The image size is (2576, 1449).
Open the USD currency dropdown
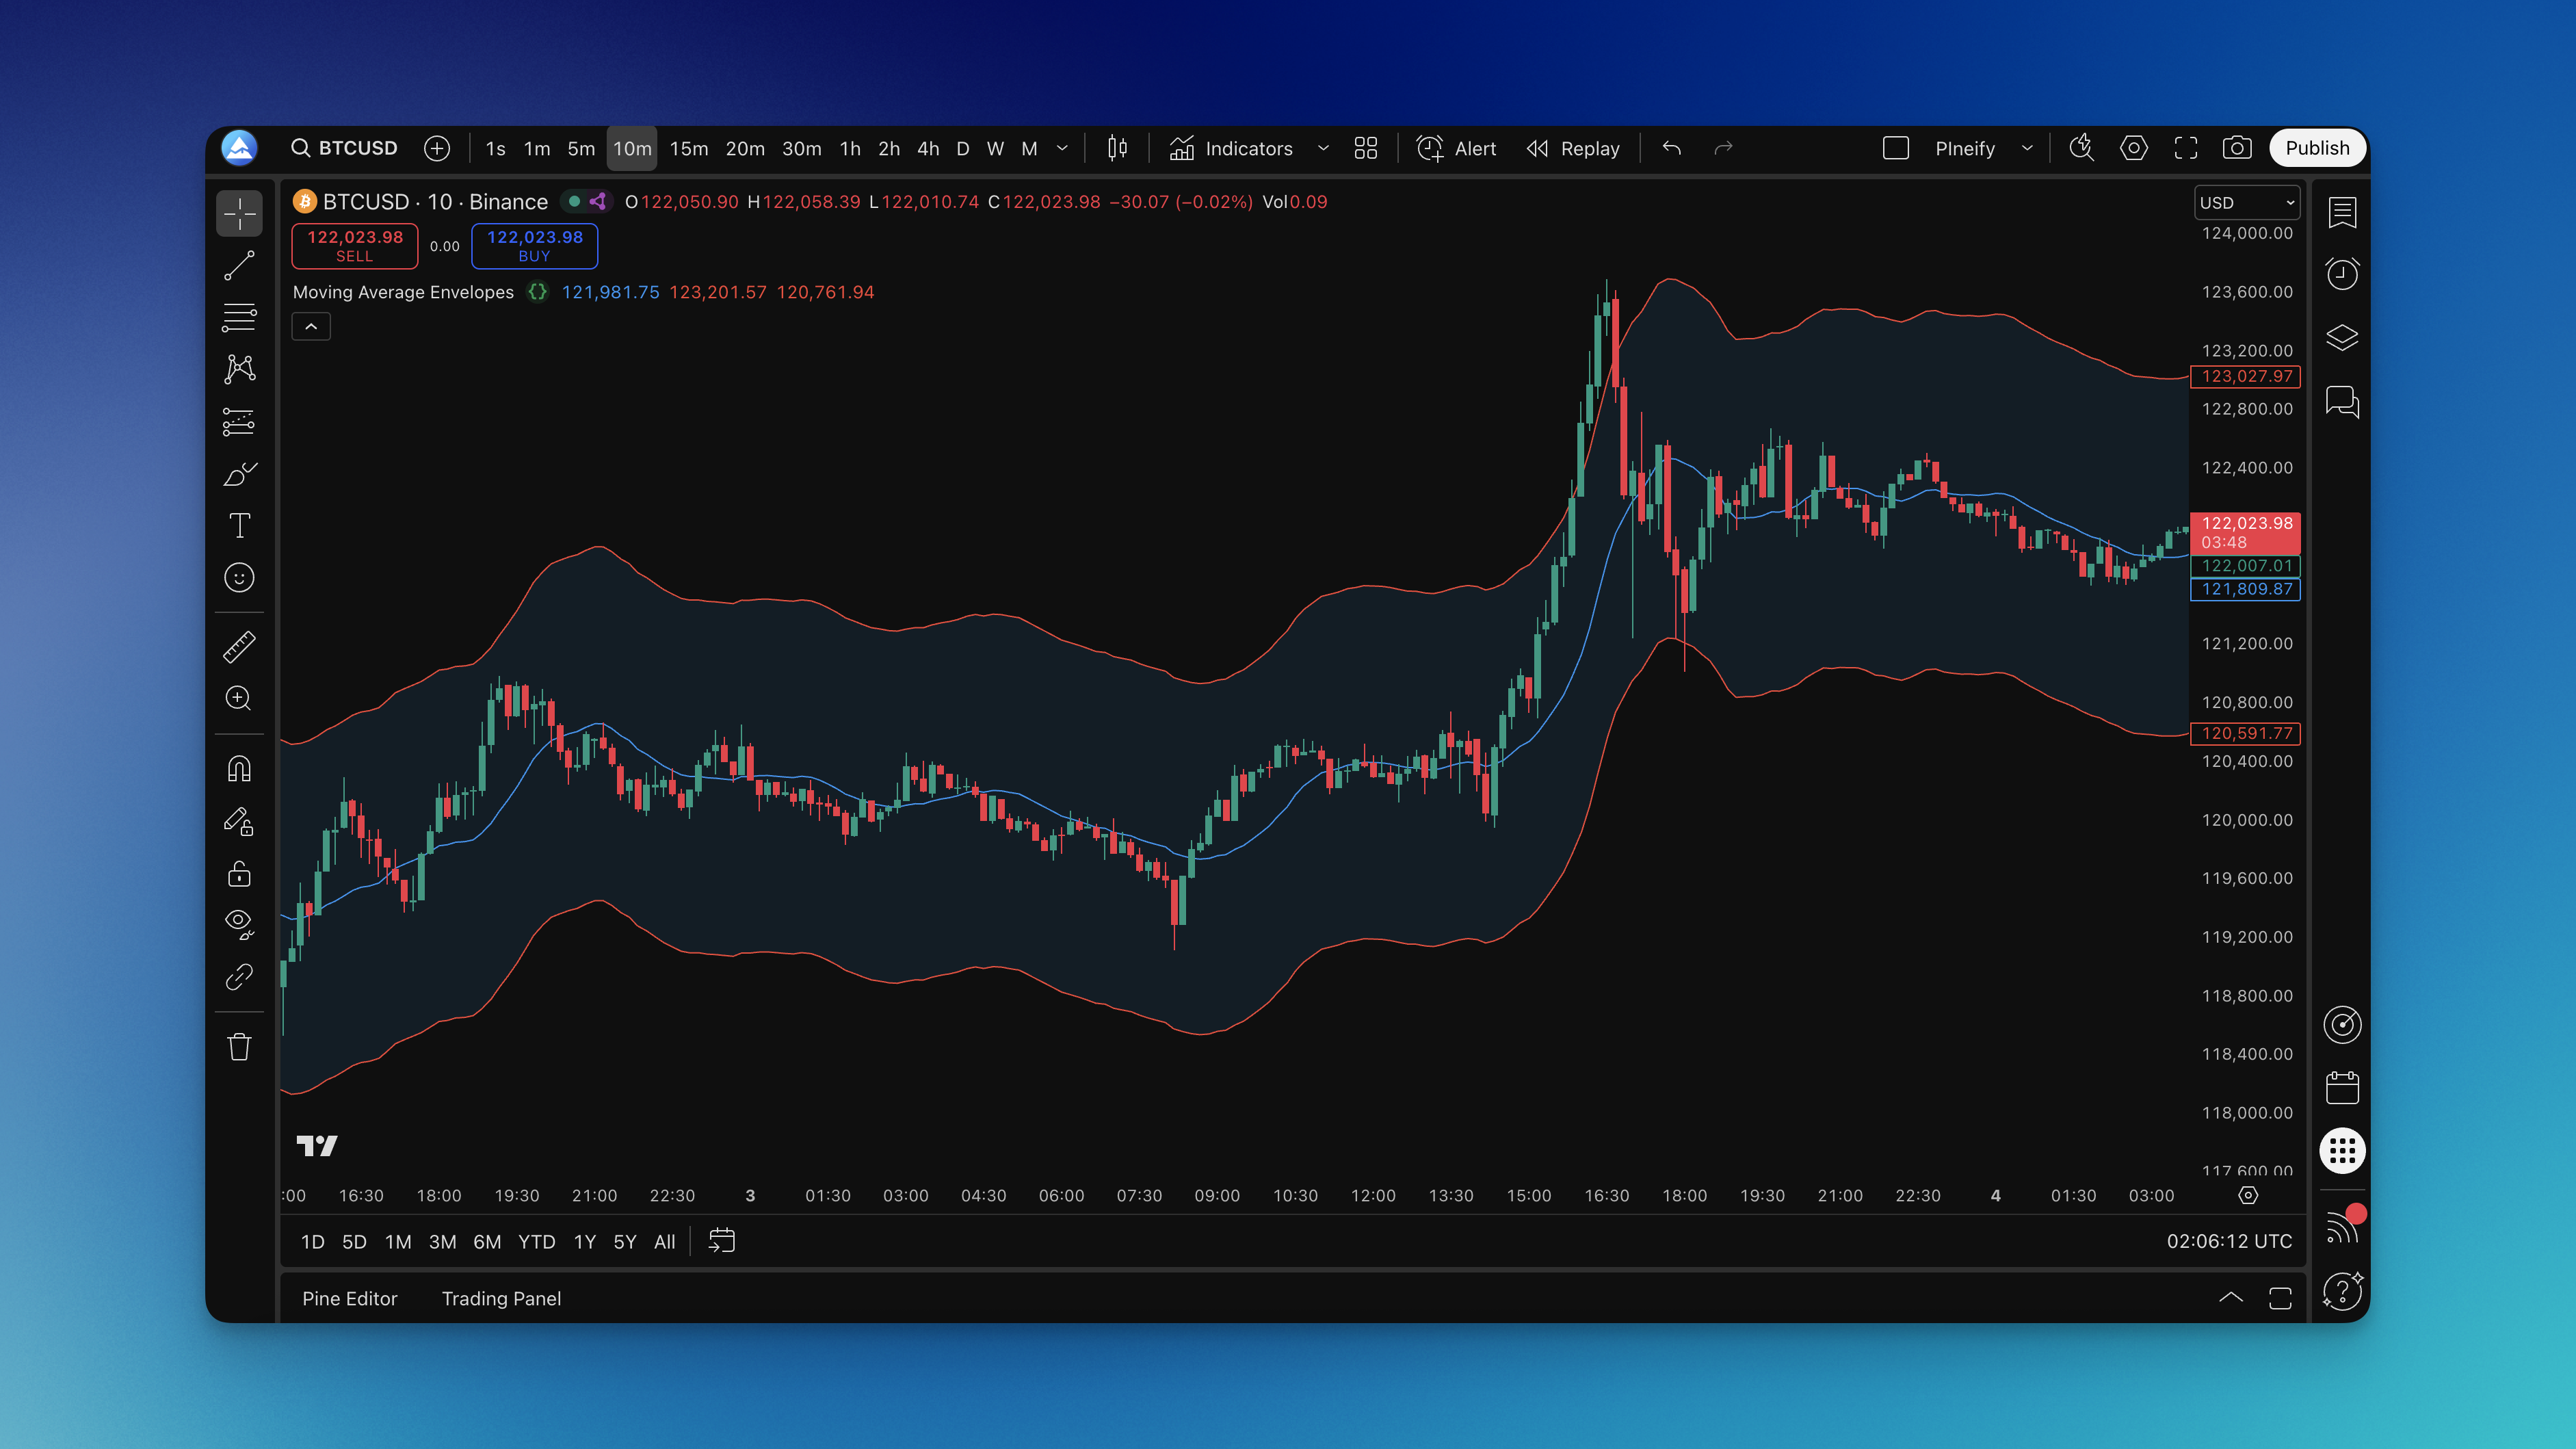pyautogui.click(x=2246, y=202)
